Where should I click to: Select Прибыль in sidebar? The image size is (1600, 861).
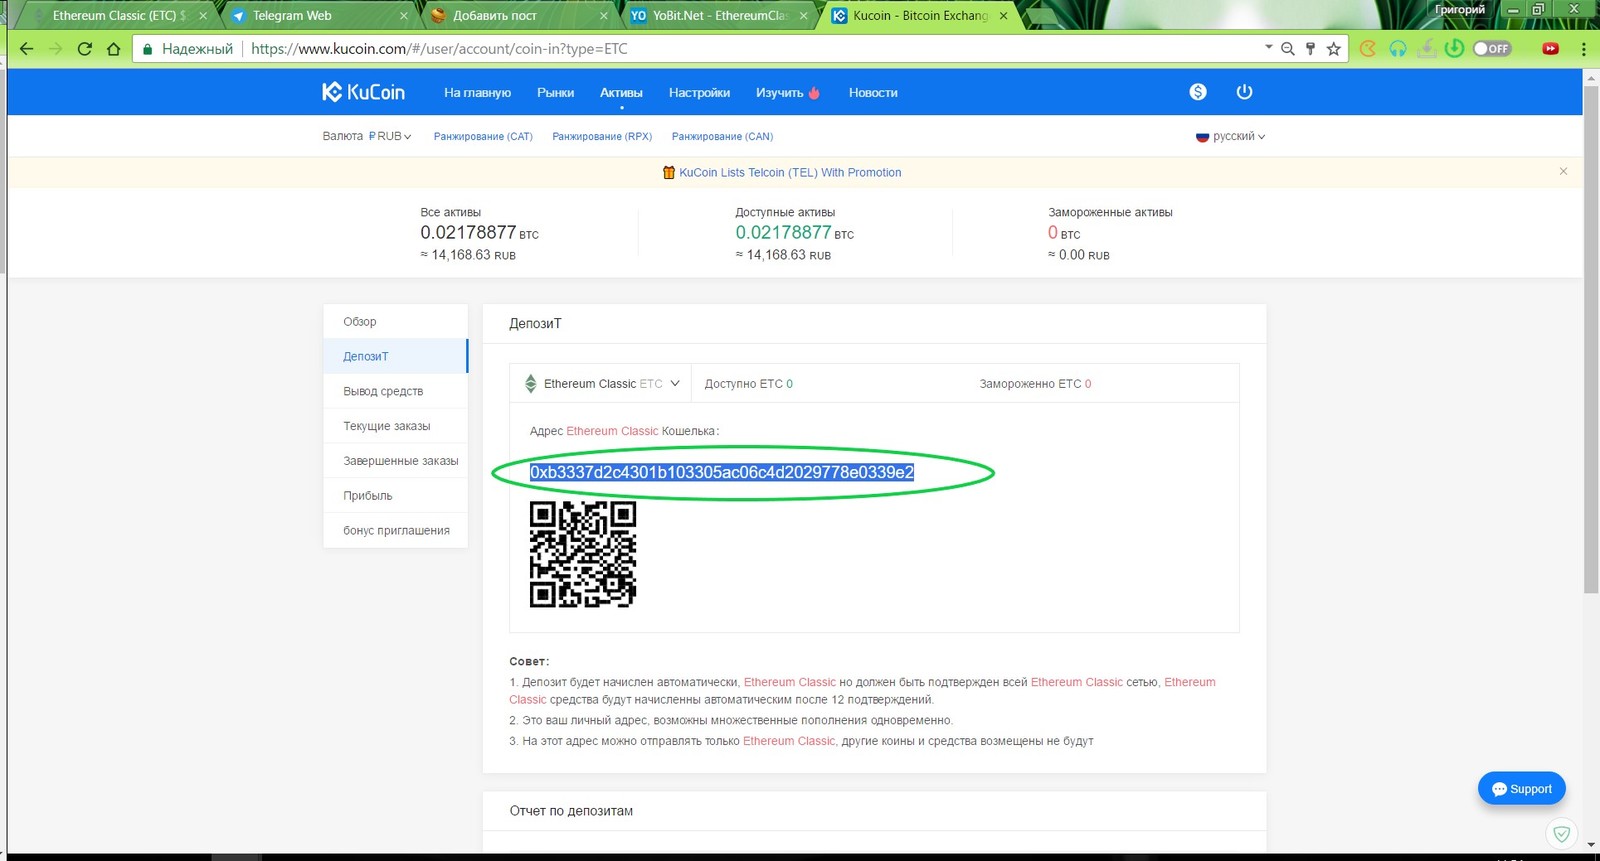395,496
